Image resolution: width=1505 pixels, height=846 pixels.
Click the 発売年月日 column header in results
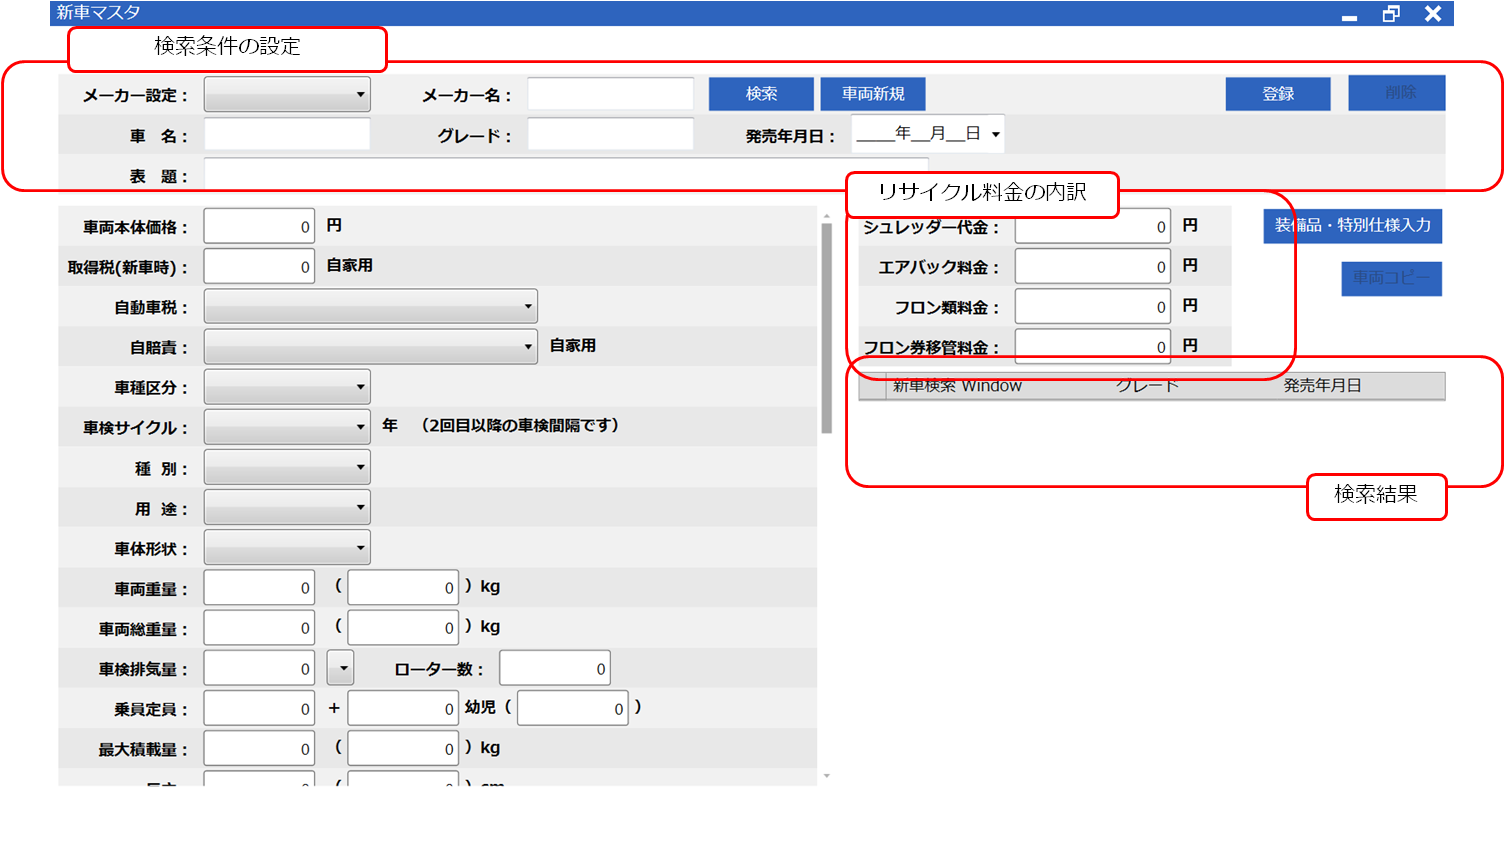coord(1322,386)
